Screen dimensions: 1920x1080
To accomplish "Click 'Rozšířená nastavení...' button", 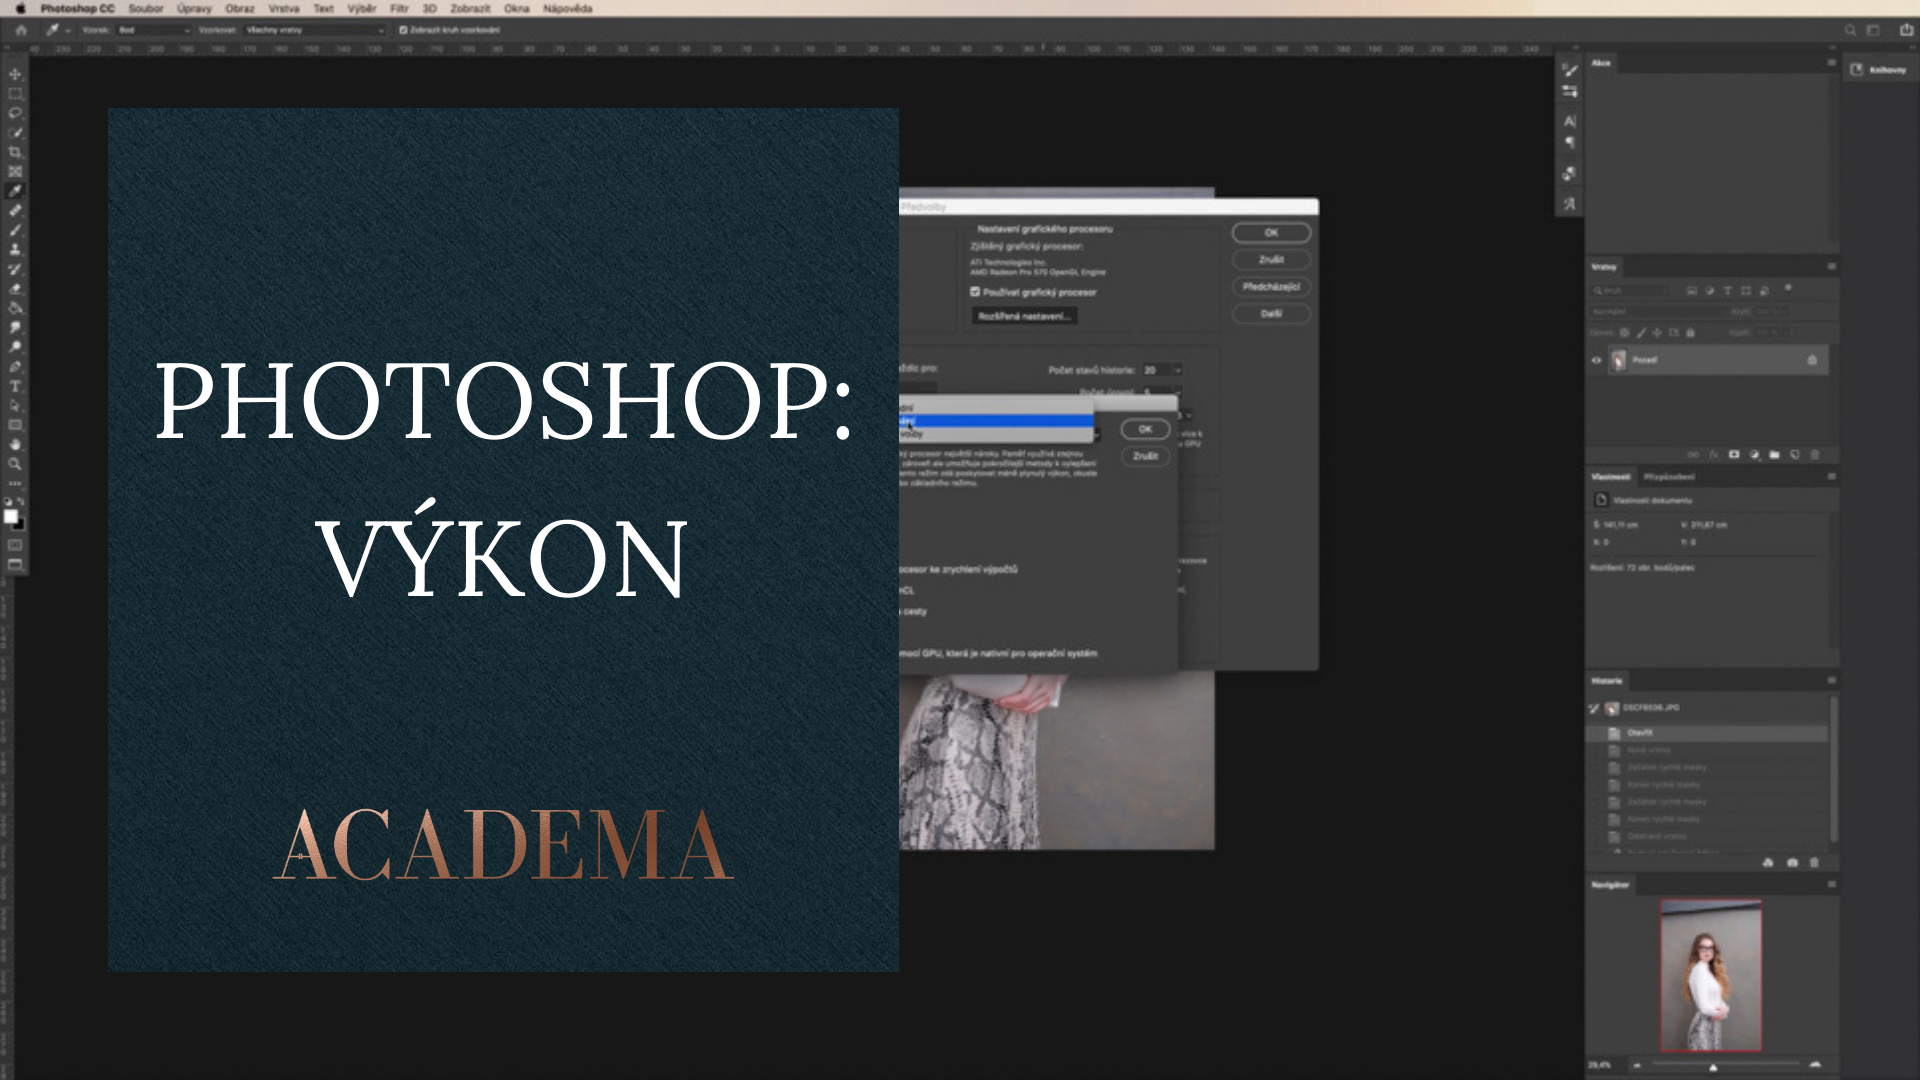I will pyautogui.click(x=1023, y=316).
